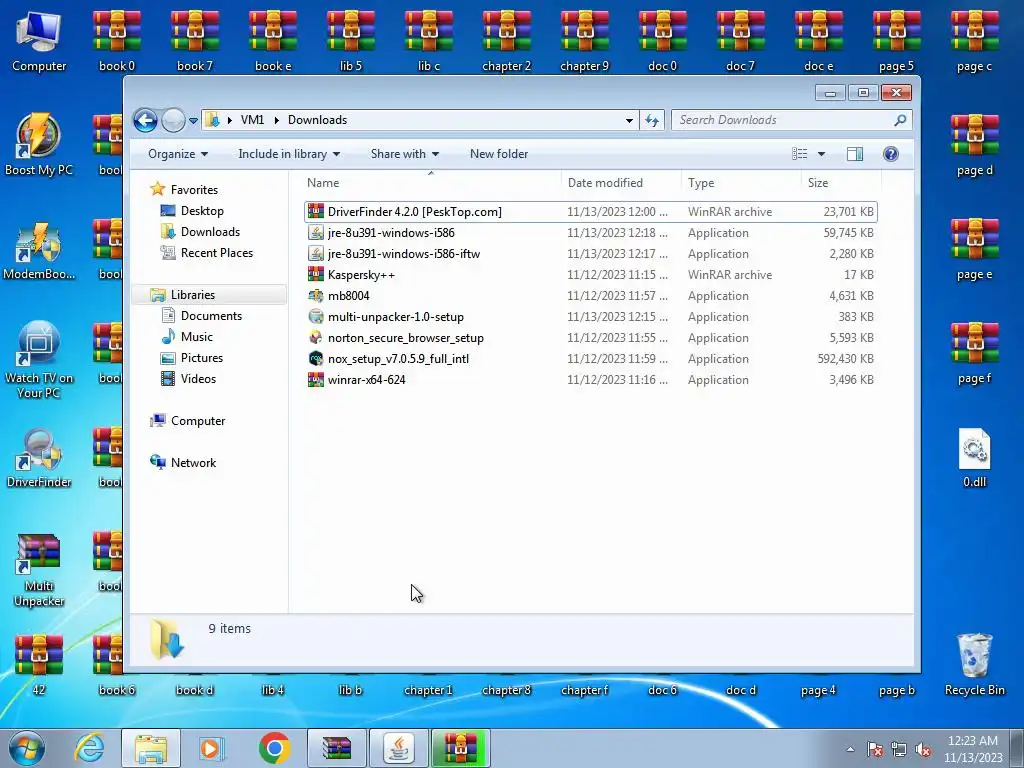Viewport: 1024px width, 768px height.
Task: Select Desktop under Favorites
Action: point(202,211)
